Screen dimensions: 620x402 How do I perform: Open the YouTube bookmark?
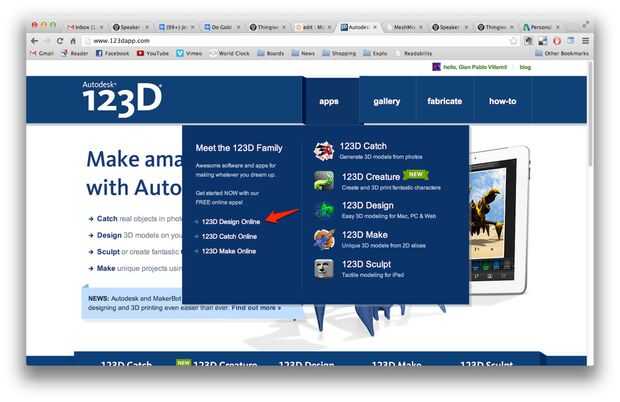click(x=153, y=53)
